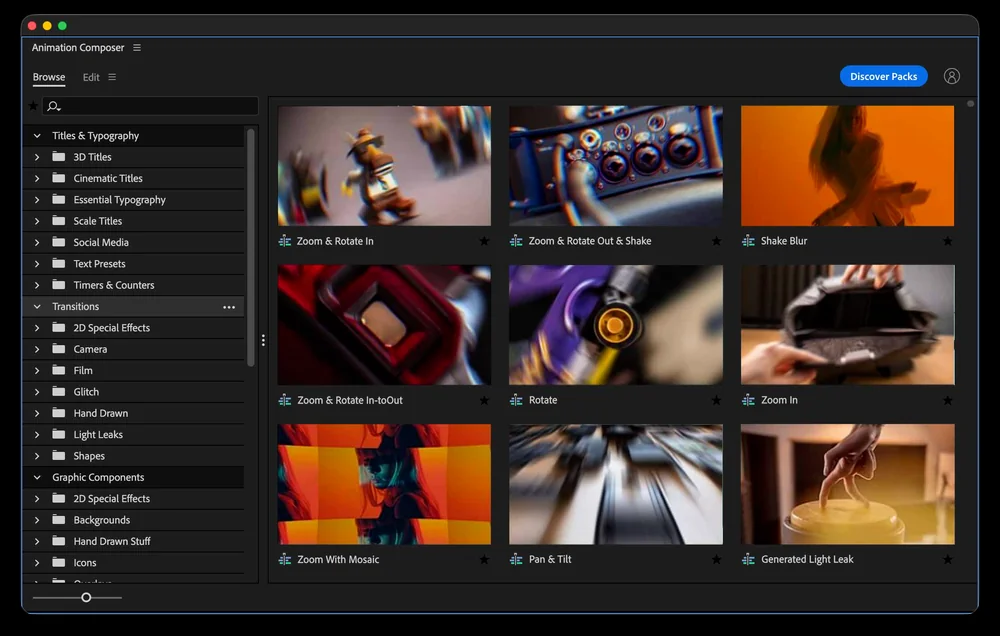Click inside the search input field
The width and height of the screenshot is (1000, 636).
151,106
